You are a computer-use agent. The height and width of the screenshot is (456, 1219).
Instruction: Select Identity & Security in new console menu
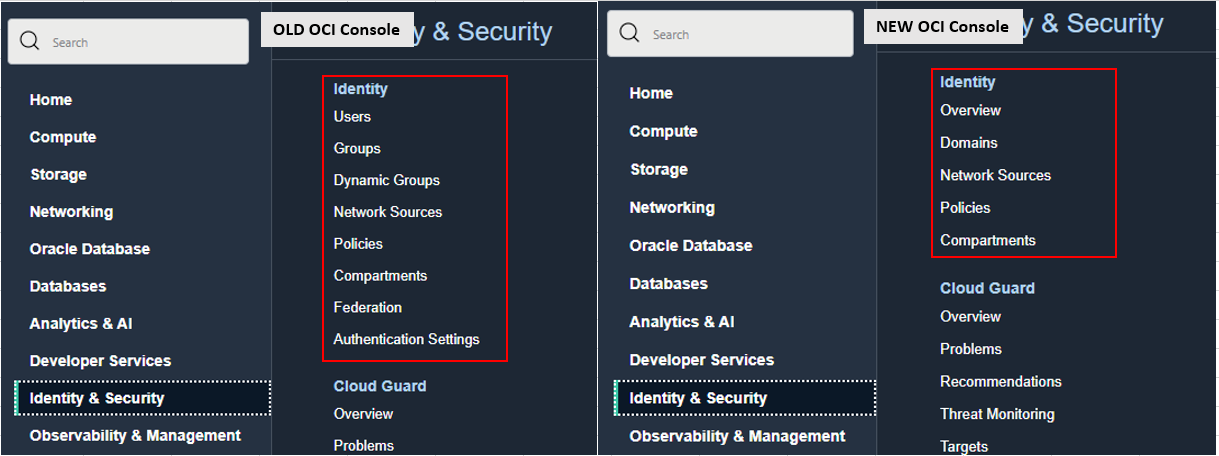click(746, 398)
